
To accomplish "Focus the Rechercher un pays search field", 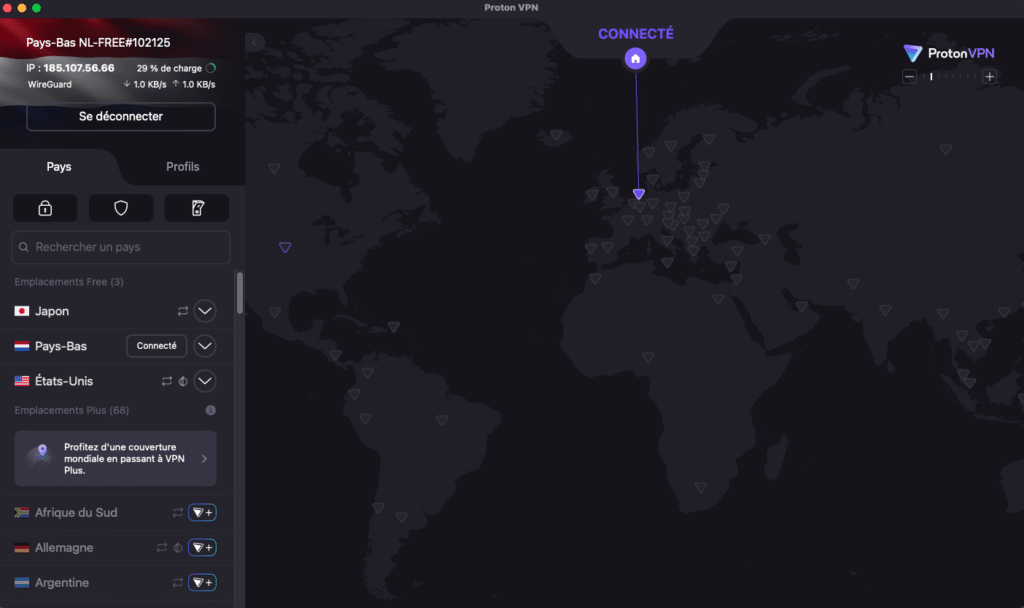I will coord(121,247).
